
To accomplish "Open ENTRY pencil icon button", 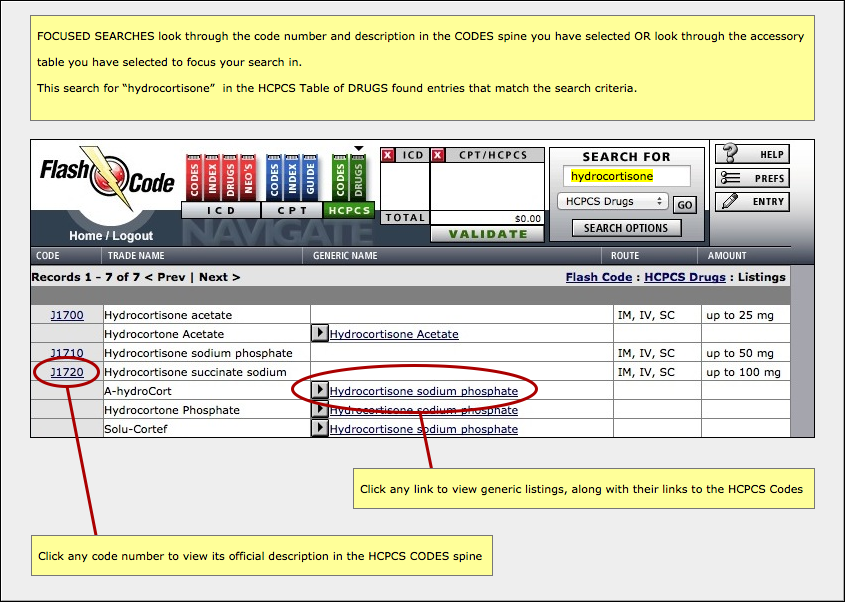I will [752, 202].
